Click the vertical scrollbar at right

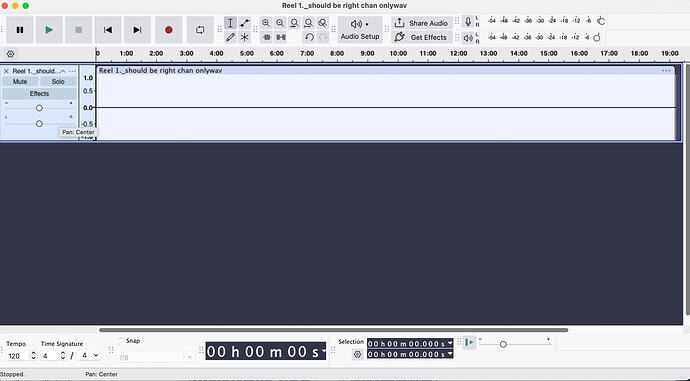pos(687,189)
